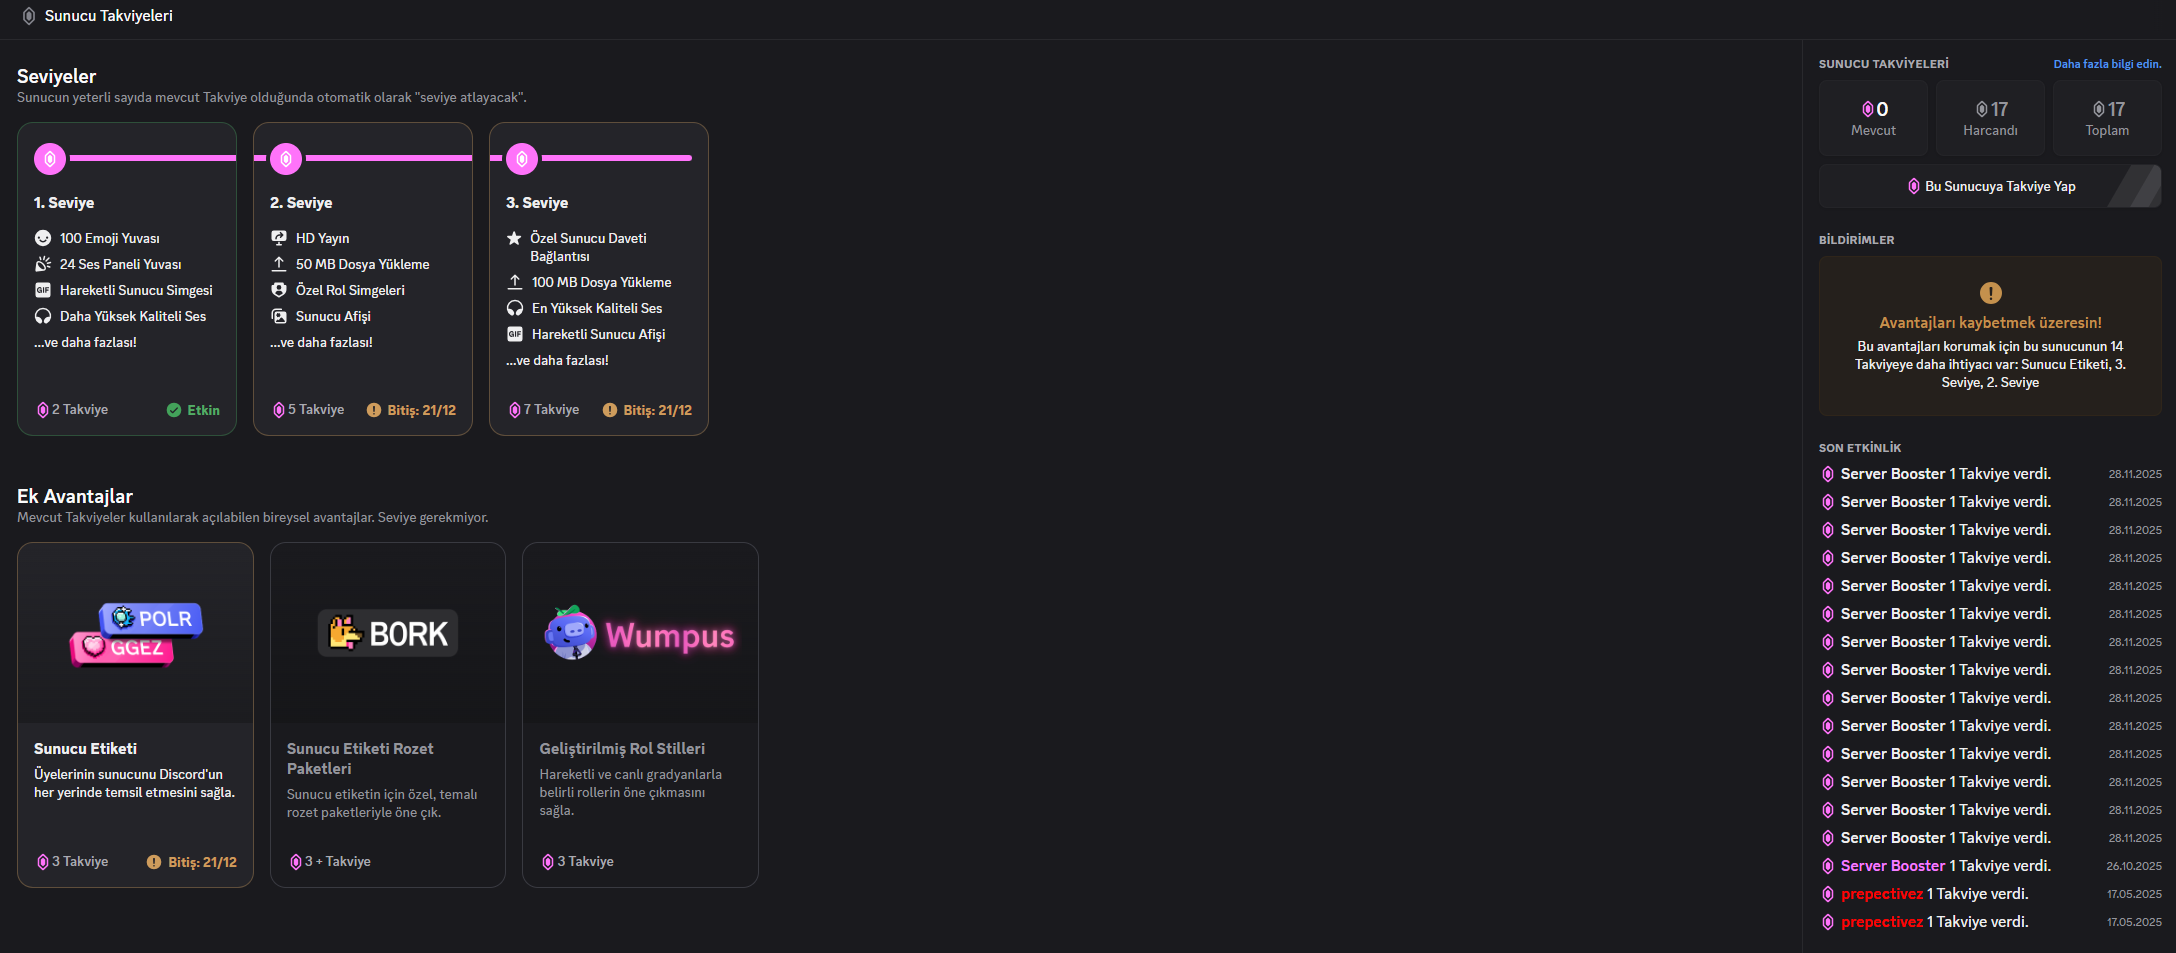Select the POLR and GGEZ tag preview image
2176x953 pixels.
click(136, 634)
